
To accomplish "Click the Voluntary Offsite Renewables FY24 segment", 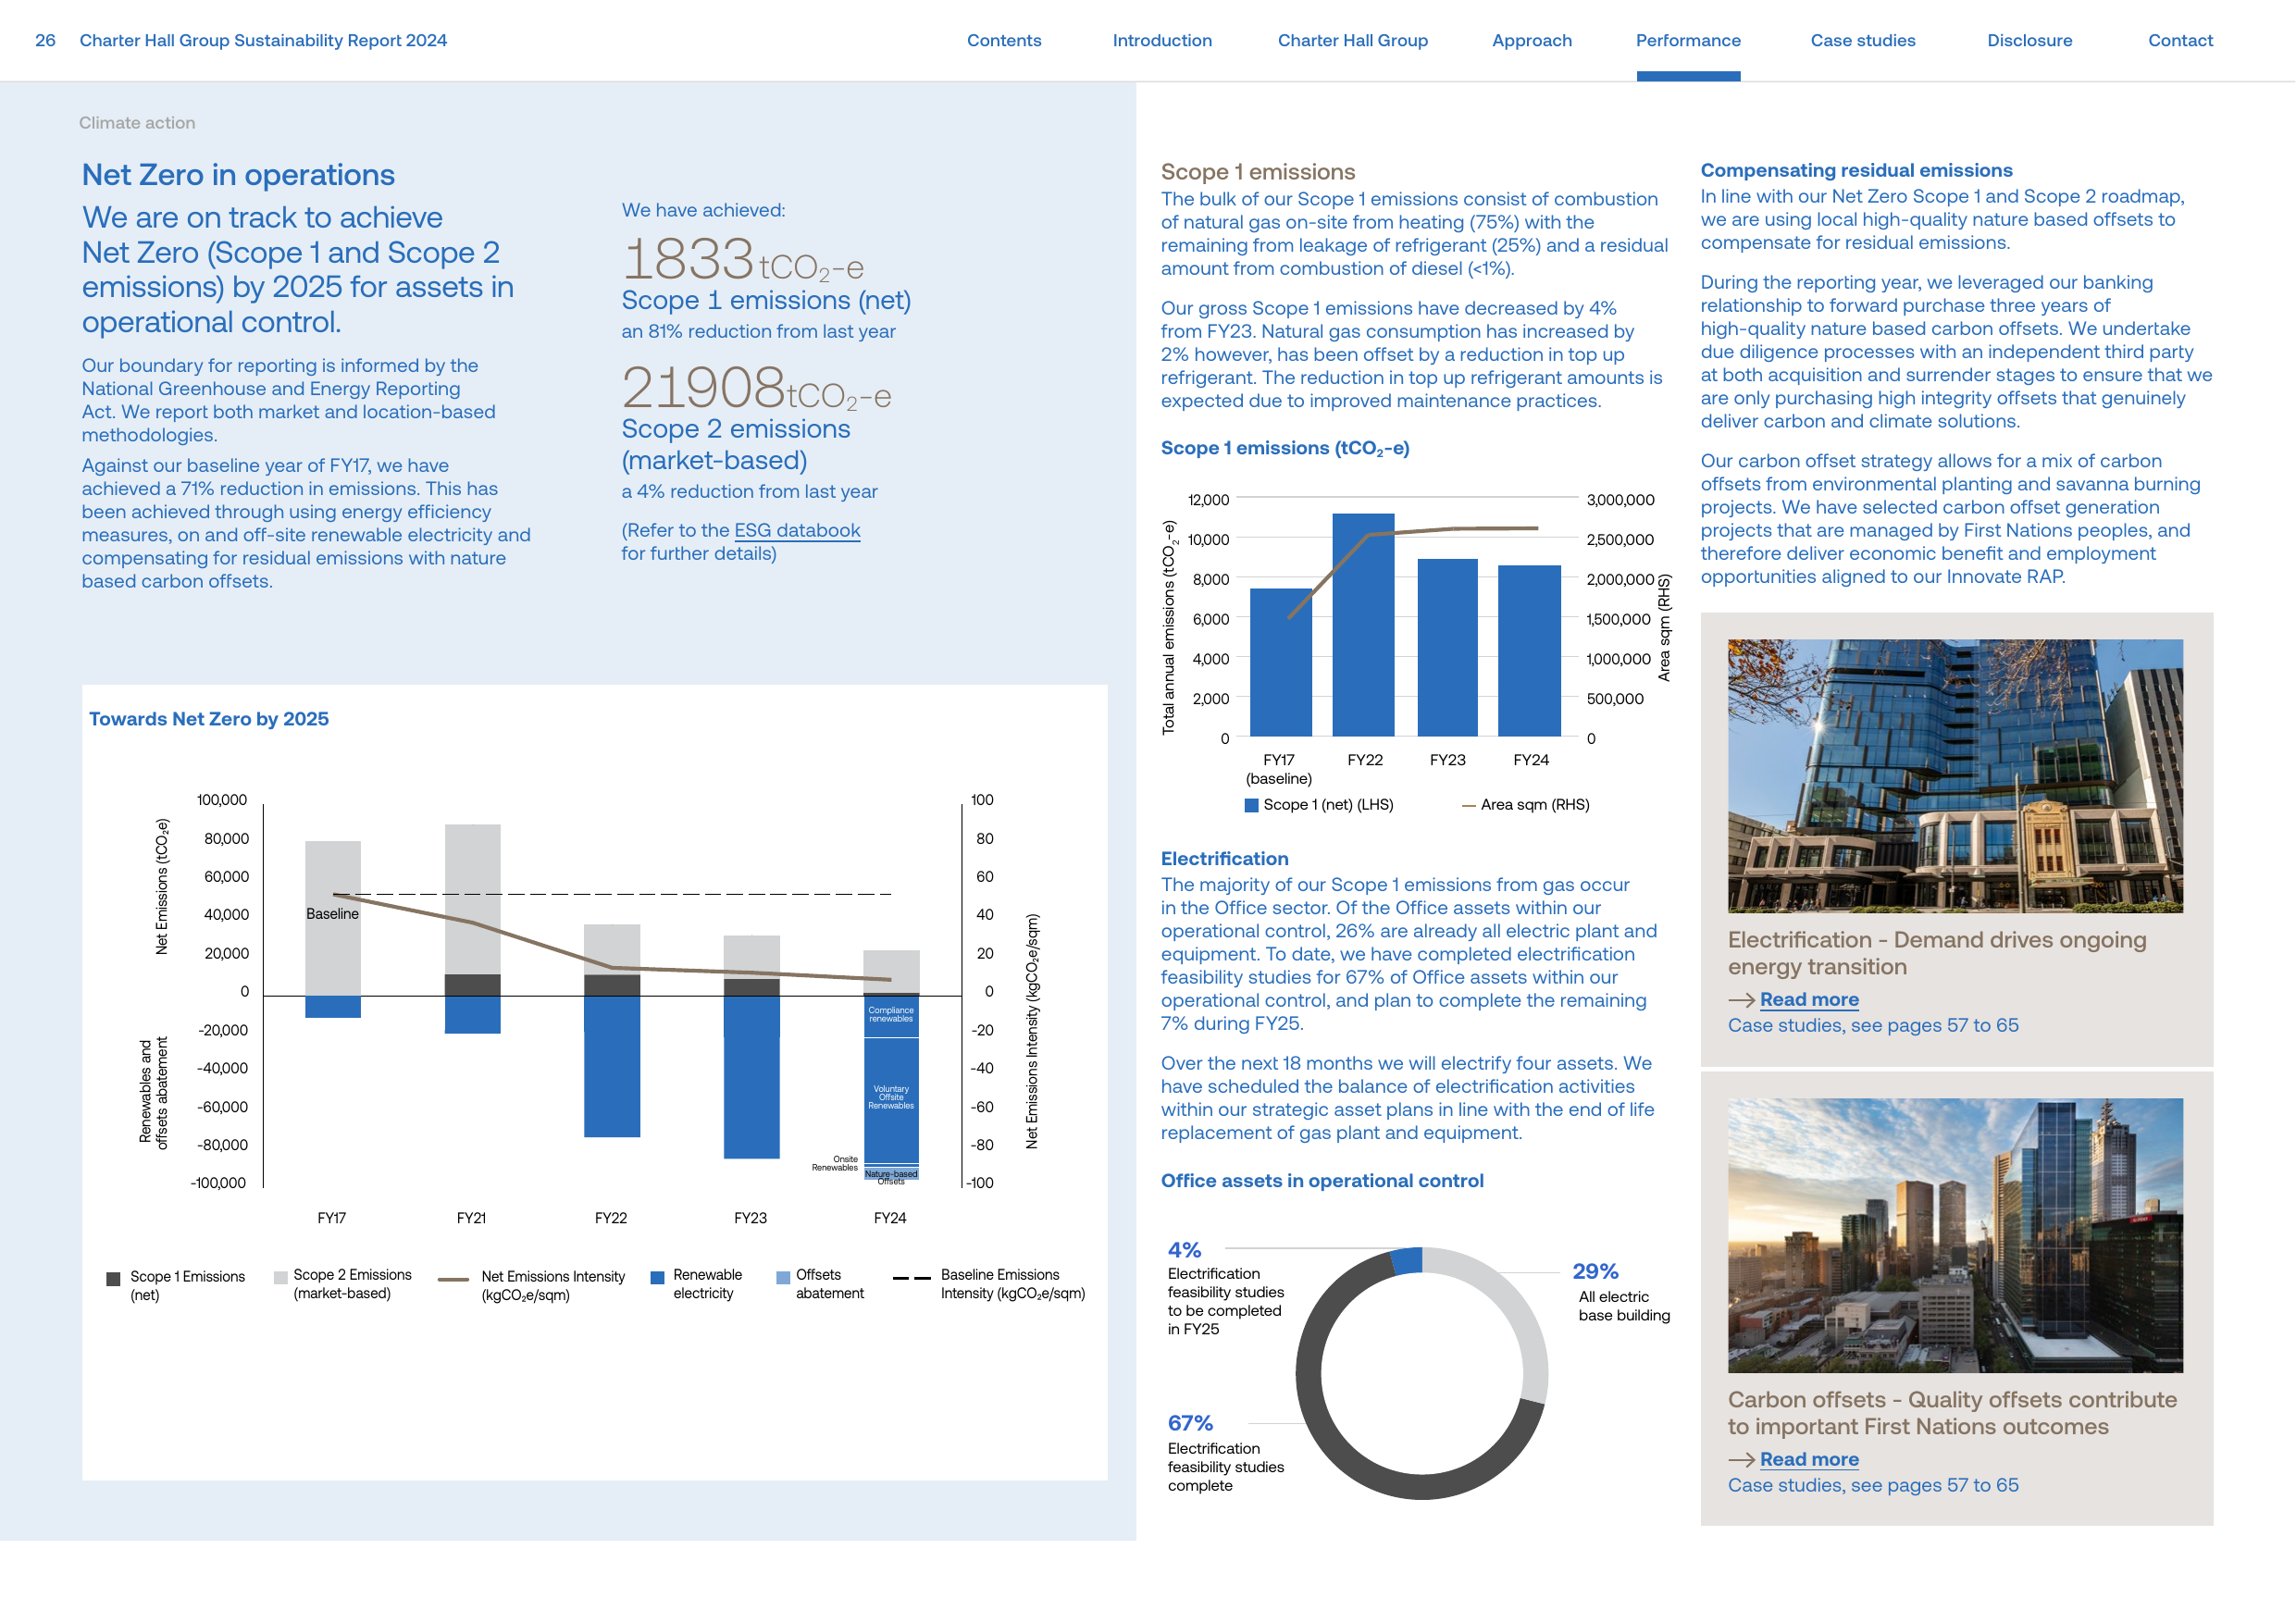I will pos(891,1100).
